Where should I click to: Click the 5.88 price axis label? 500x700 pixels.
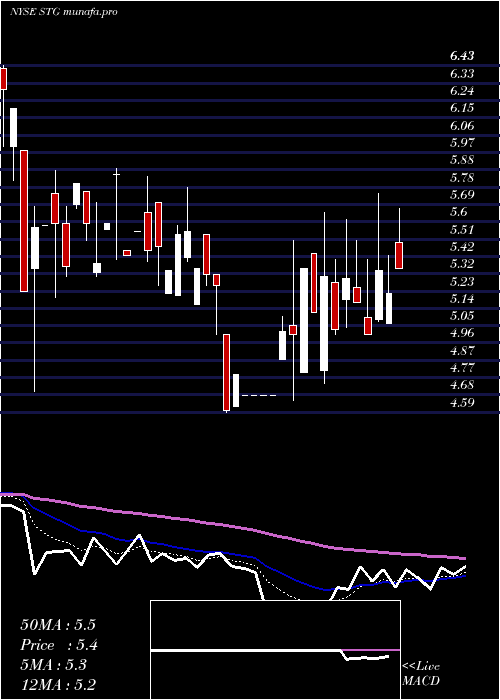(x=462, y=160)
